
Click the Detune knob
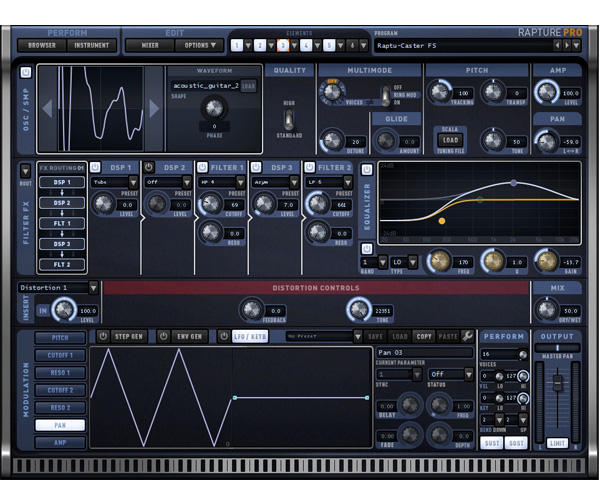pos(332,141)
